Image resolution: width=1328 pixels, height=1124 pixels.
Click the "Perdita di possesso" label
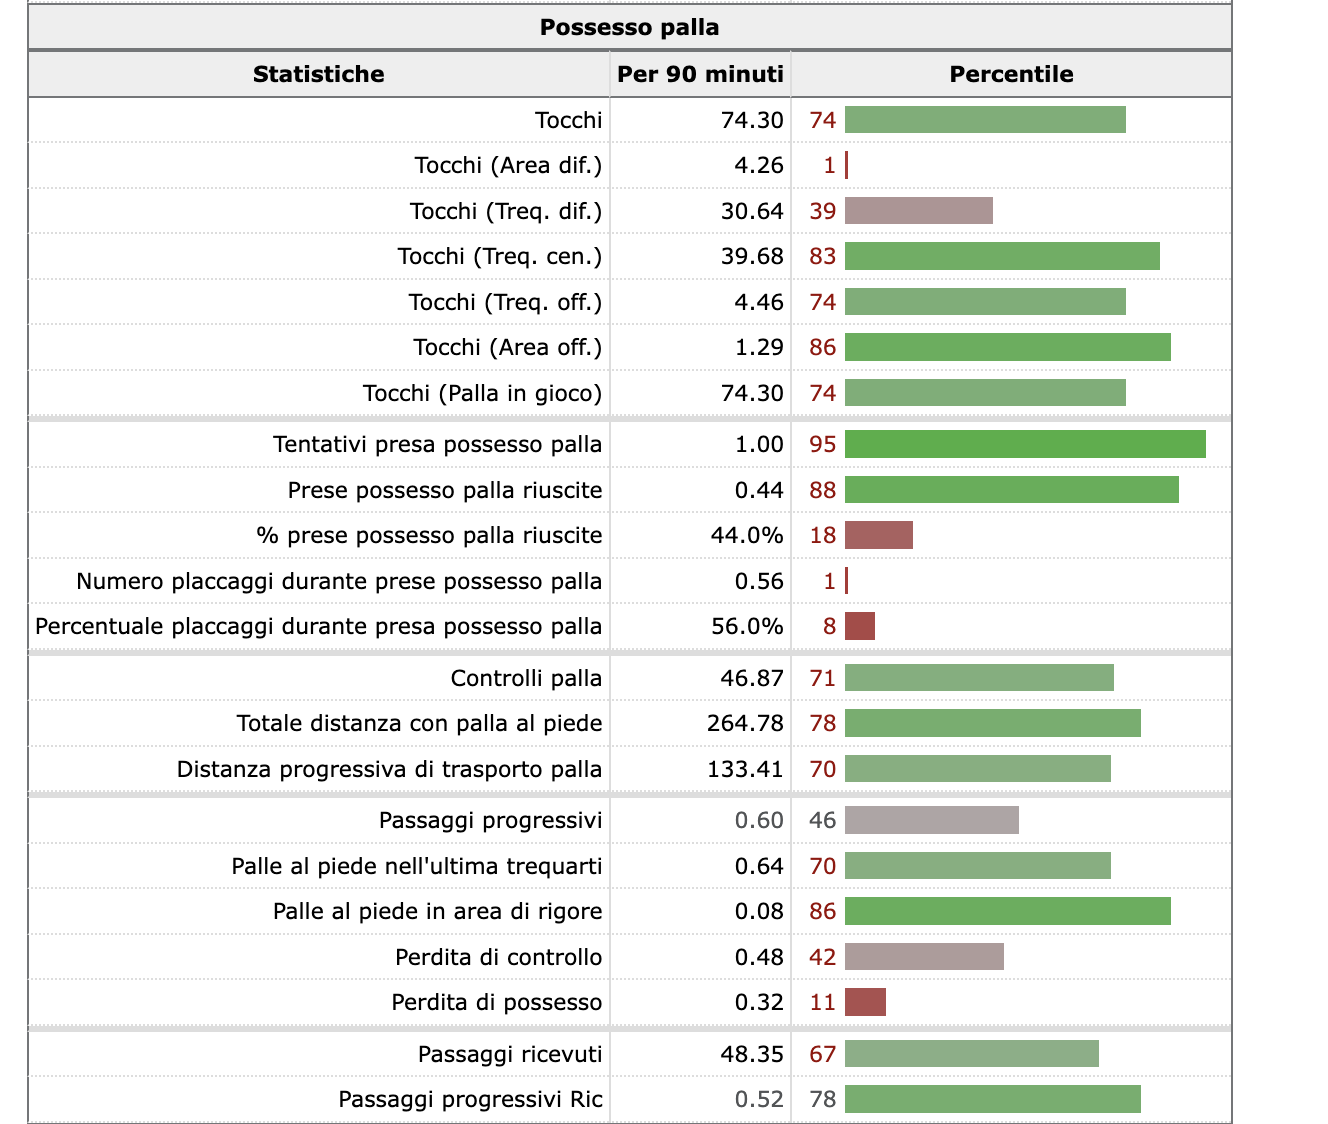pyautogui.click(x=496, y=1003)
